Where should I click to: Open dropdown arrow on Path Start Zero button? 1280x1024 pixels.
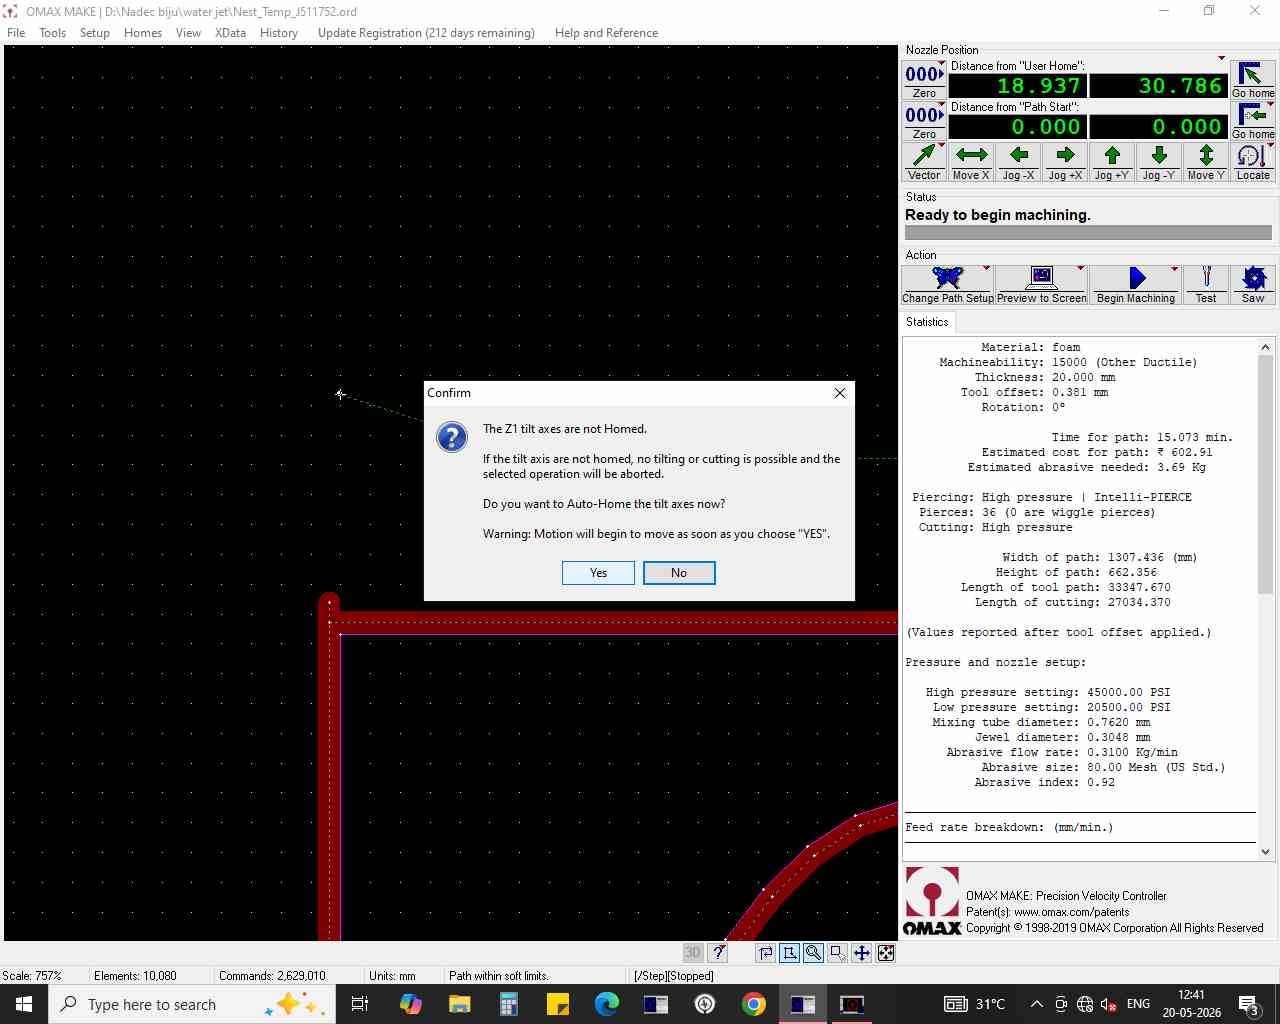pyautogui.click(x=941, y=105)
